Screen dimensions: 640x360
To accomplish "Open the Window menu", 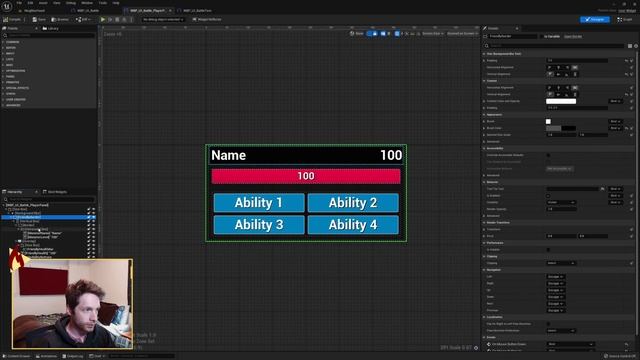I will click(x=87, y=3).
